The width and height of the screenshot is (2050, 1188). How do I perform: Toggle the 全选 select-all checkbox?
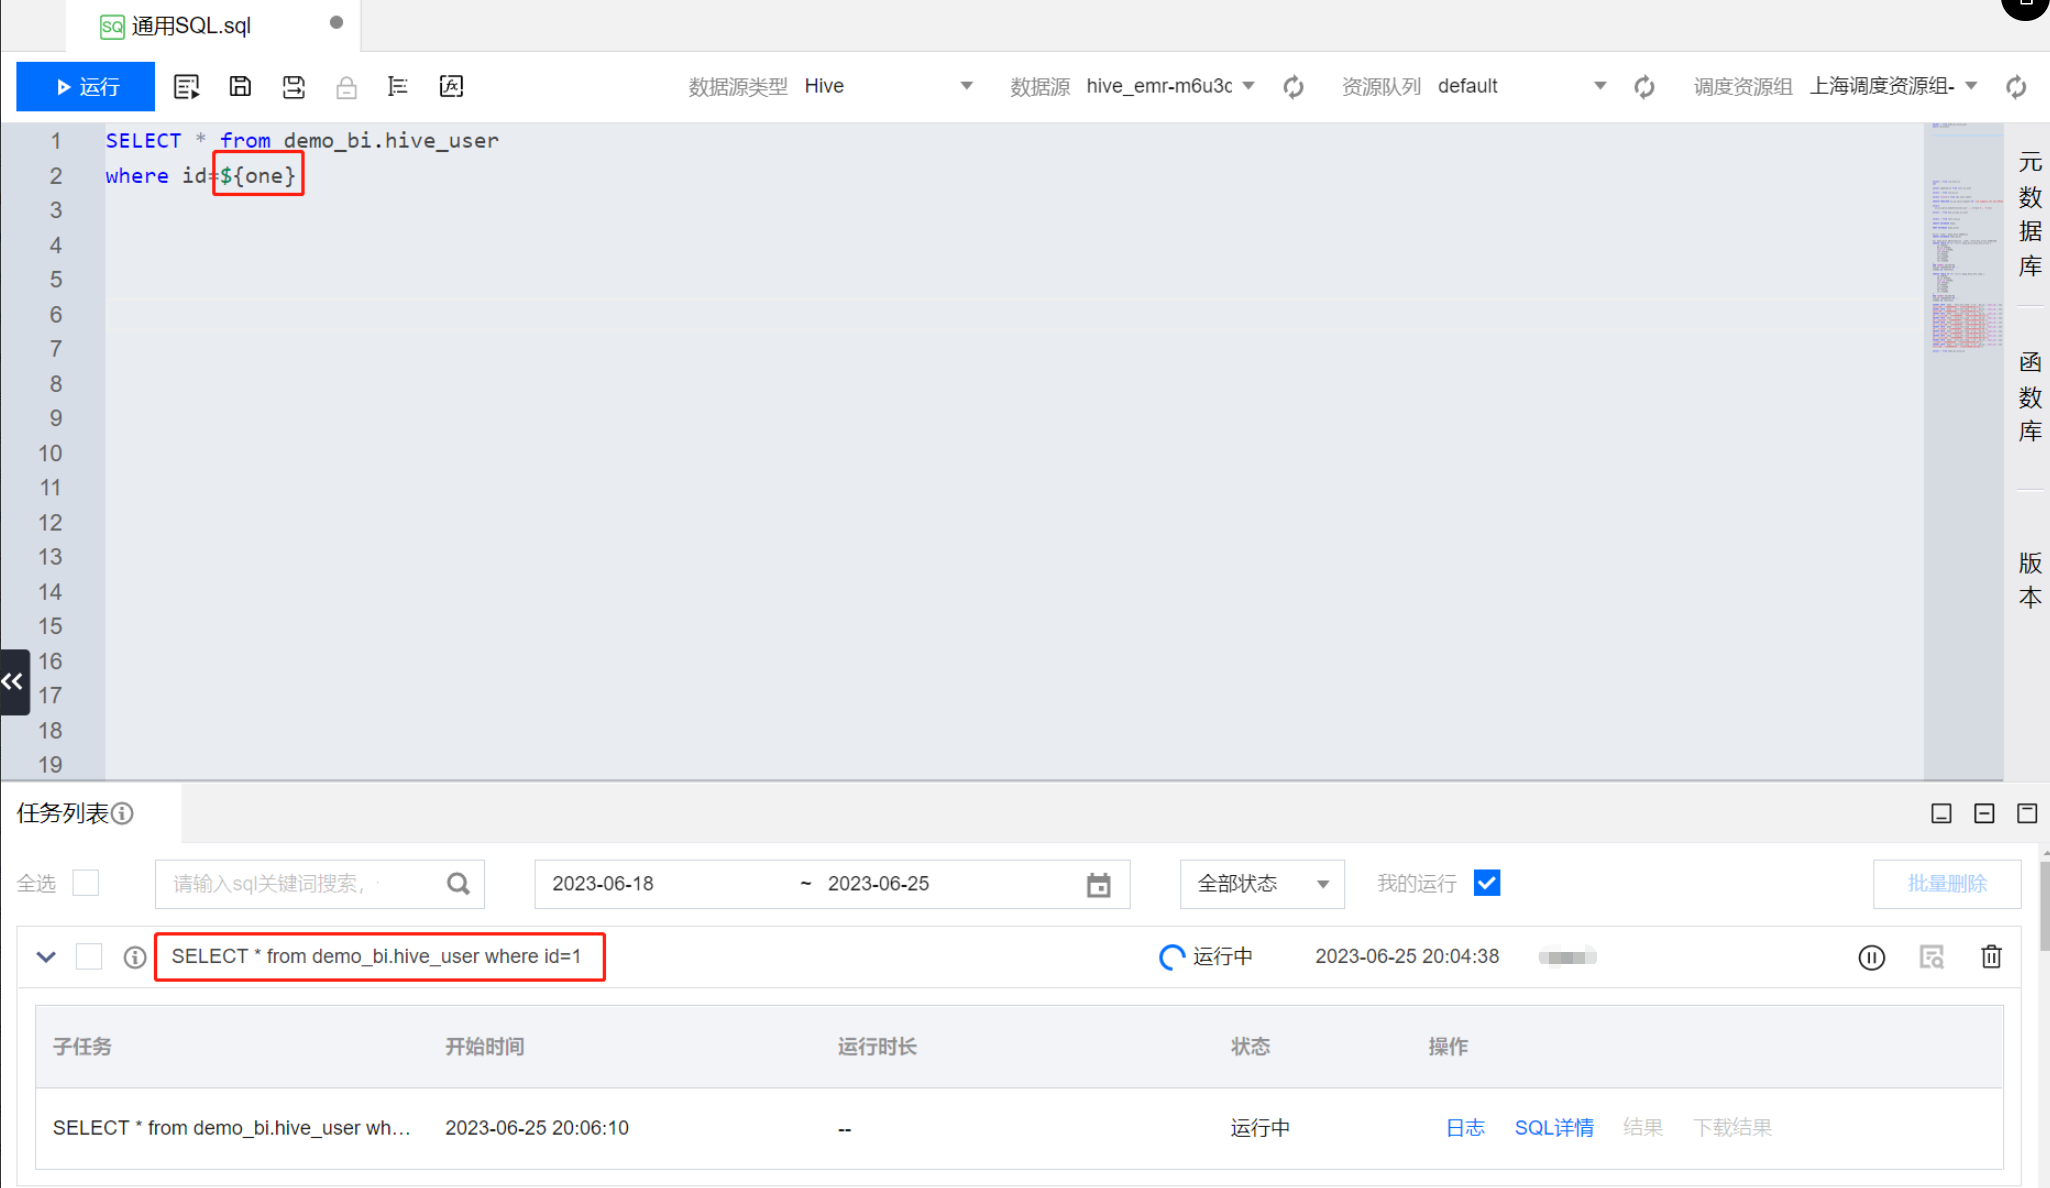coord(86,883)
